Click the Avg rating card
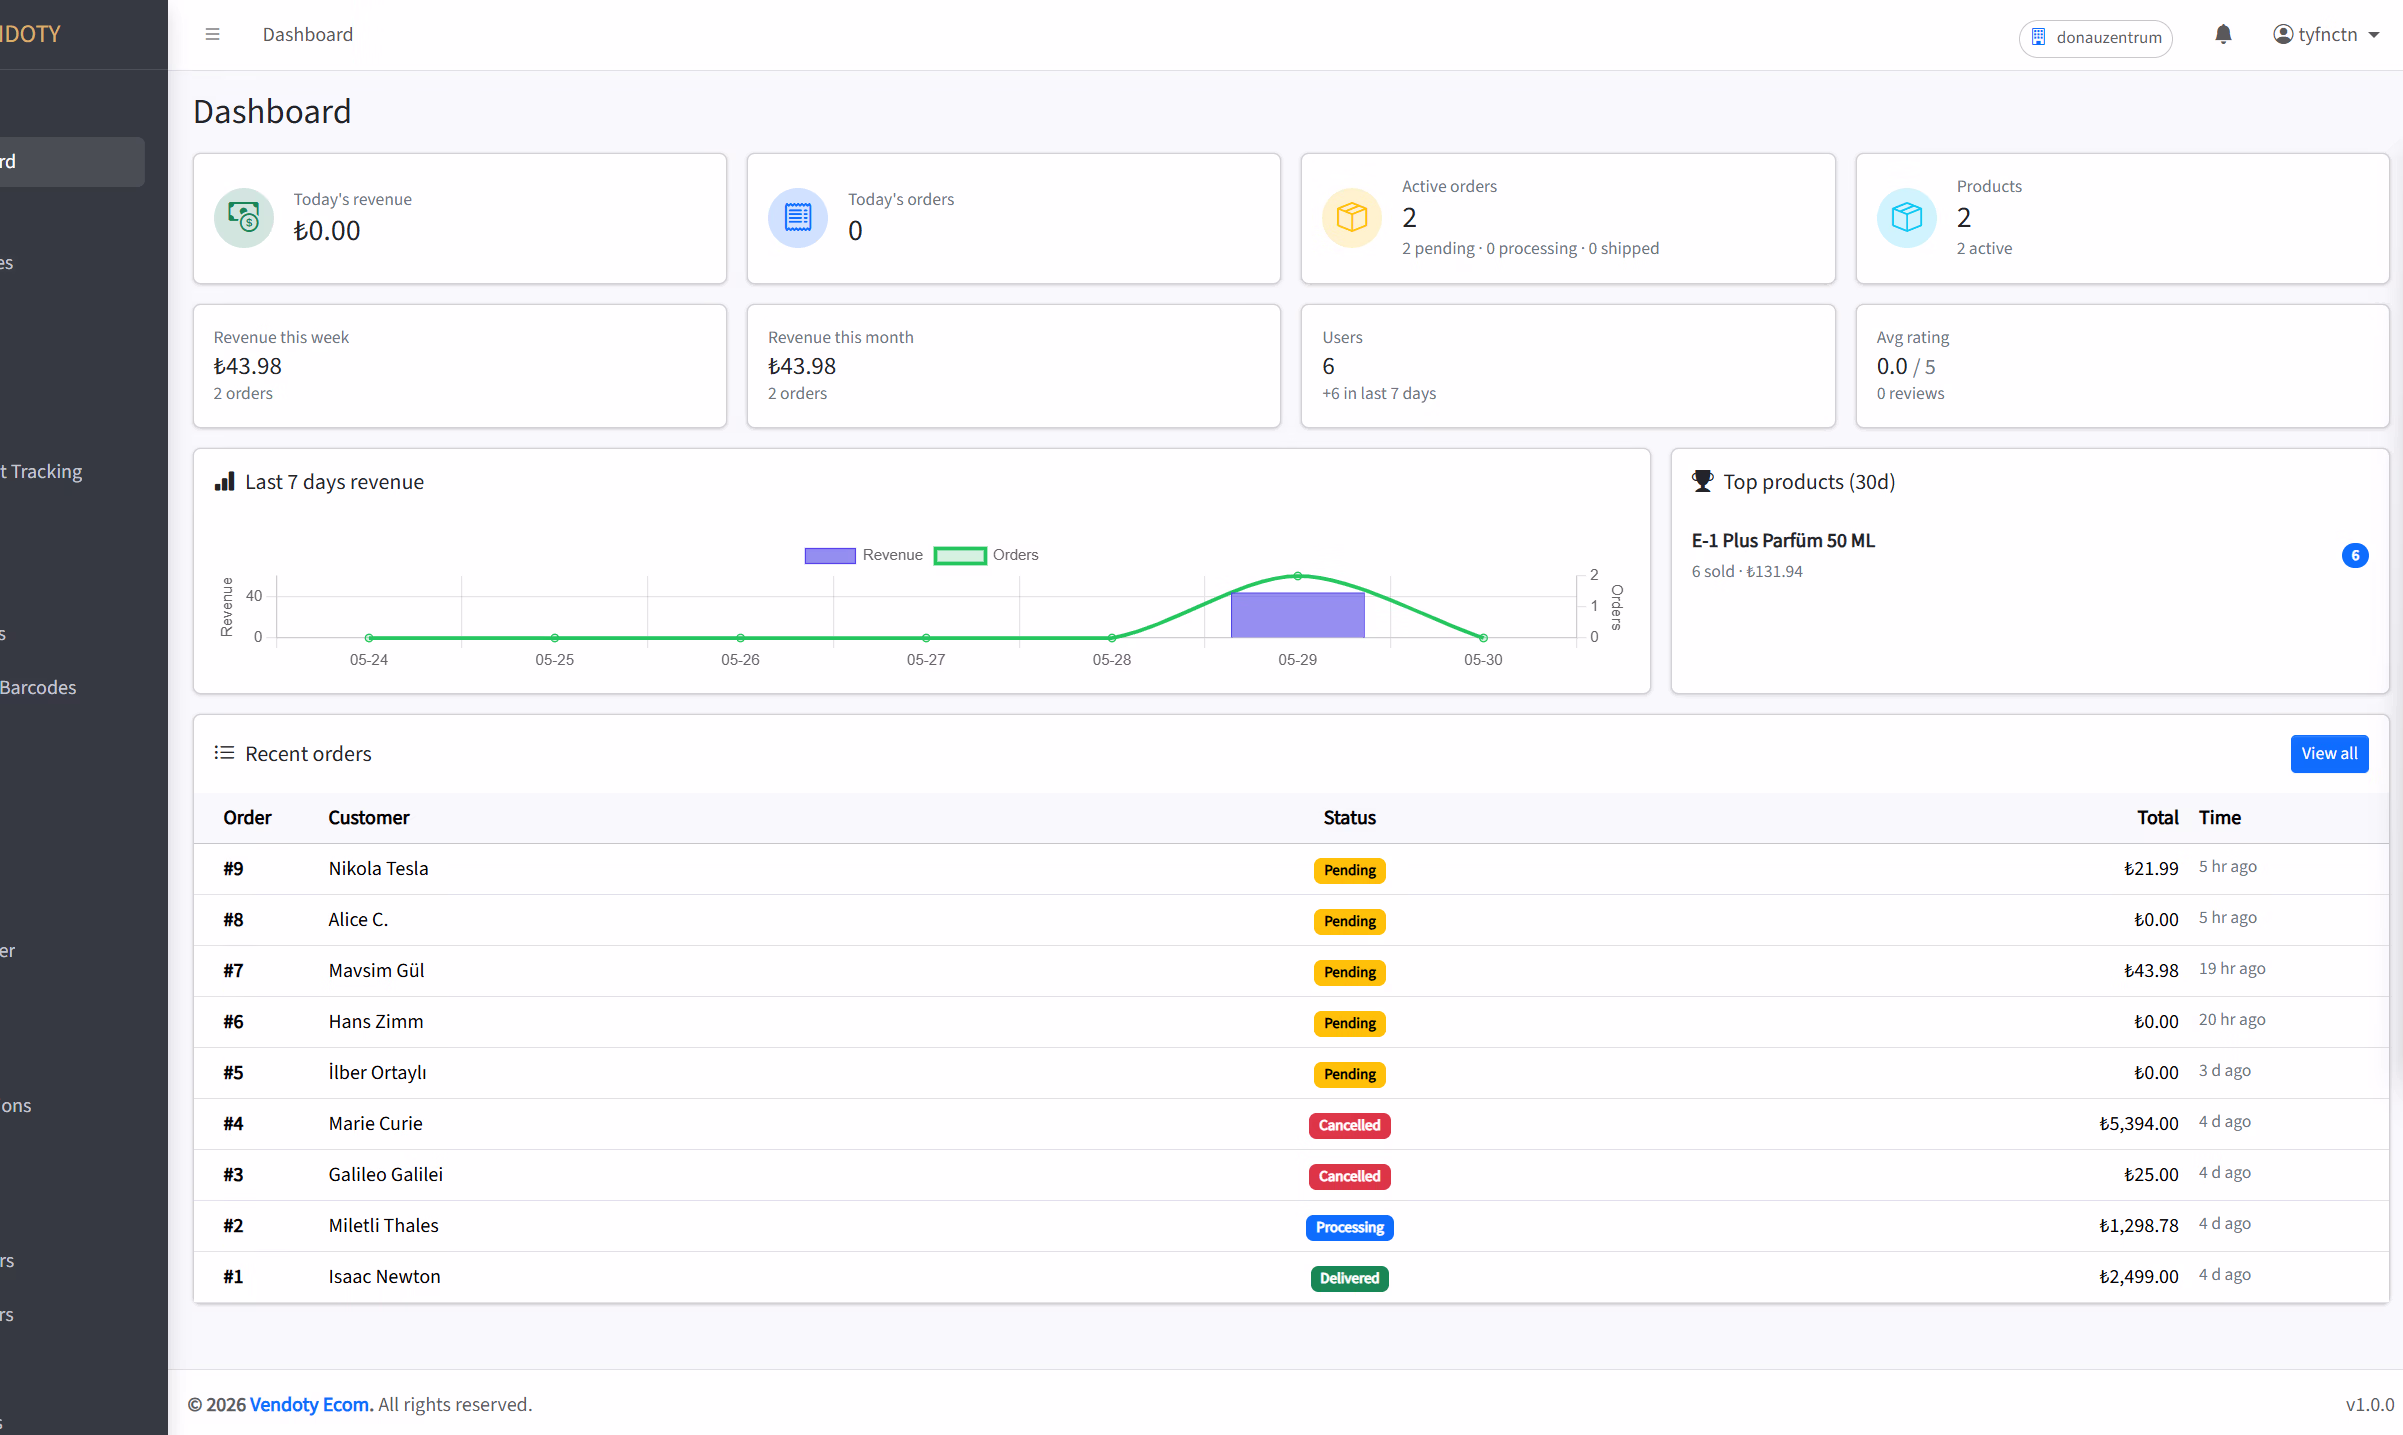Image resolution: width=2403 pixels, height=1435 pixels. [x=2122, y=365]
